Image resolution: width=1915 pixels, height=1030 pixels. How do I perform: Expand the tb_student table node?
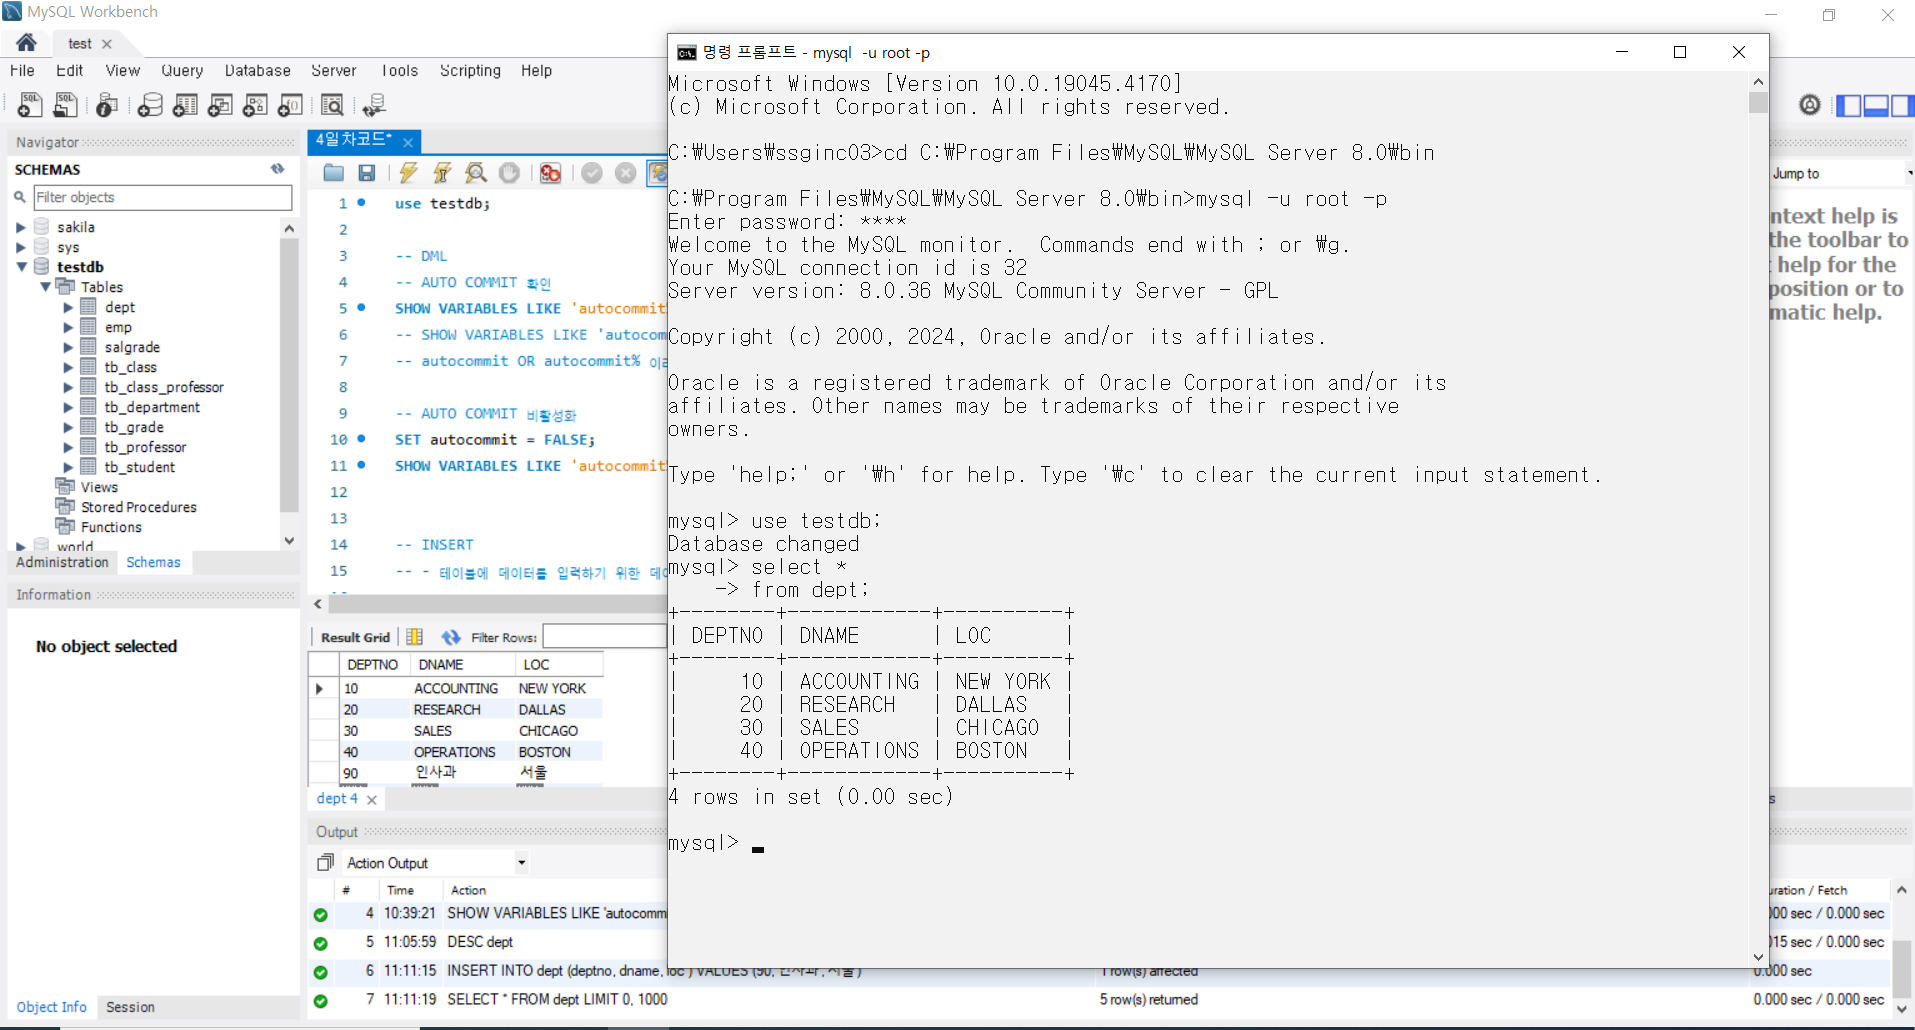click(x=69, y=467)
